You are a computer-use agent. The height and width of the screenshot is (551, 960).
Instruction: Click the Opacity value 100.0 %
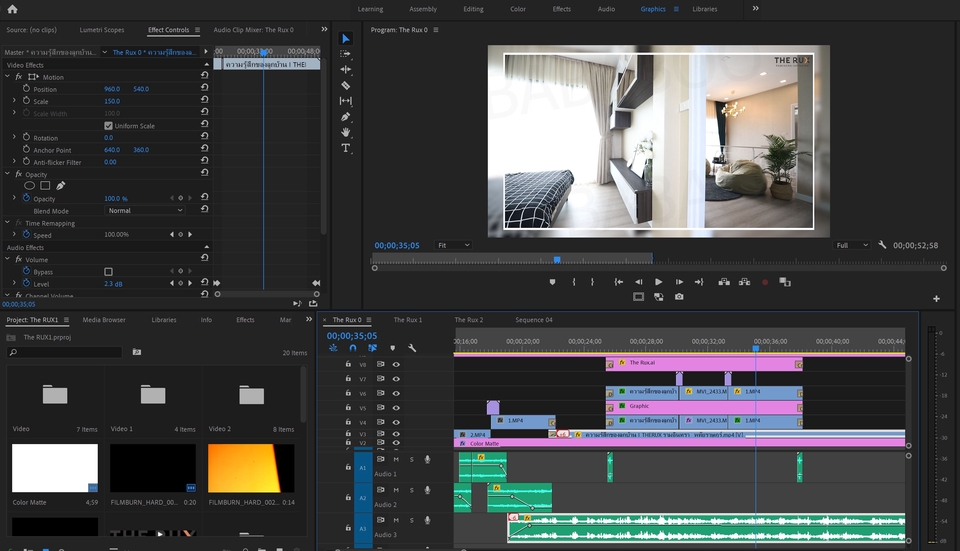[x=116, y=198]
